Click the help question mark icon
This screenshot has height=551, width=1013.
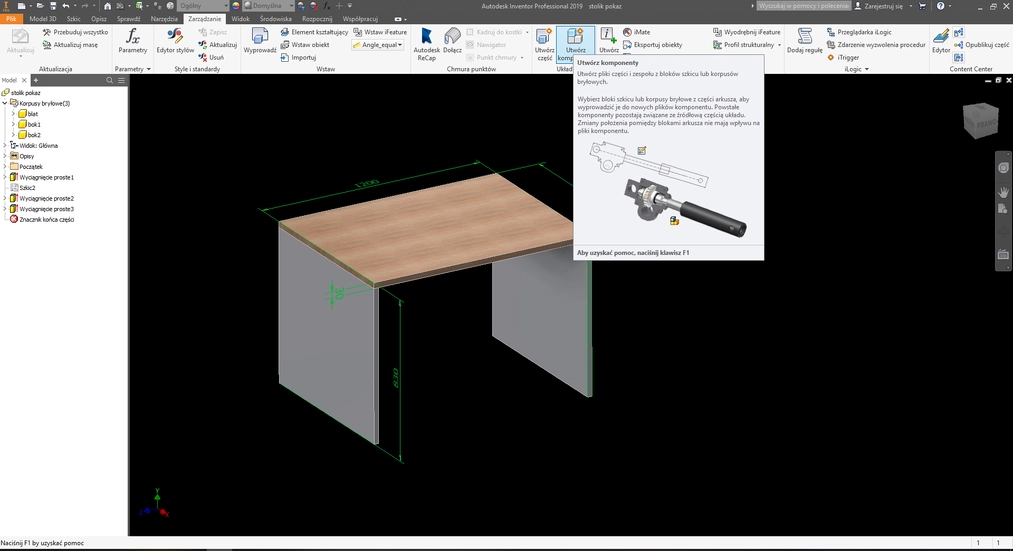[941, 6]
